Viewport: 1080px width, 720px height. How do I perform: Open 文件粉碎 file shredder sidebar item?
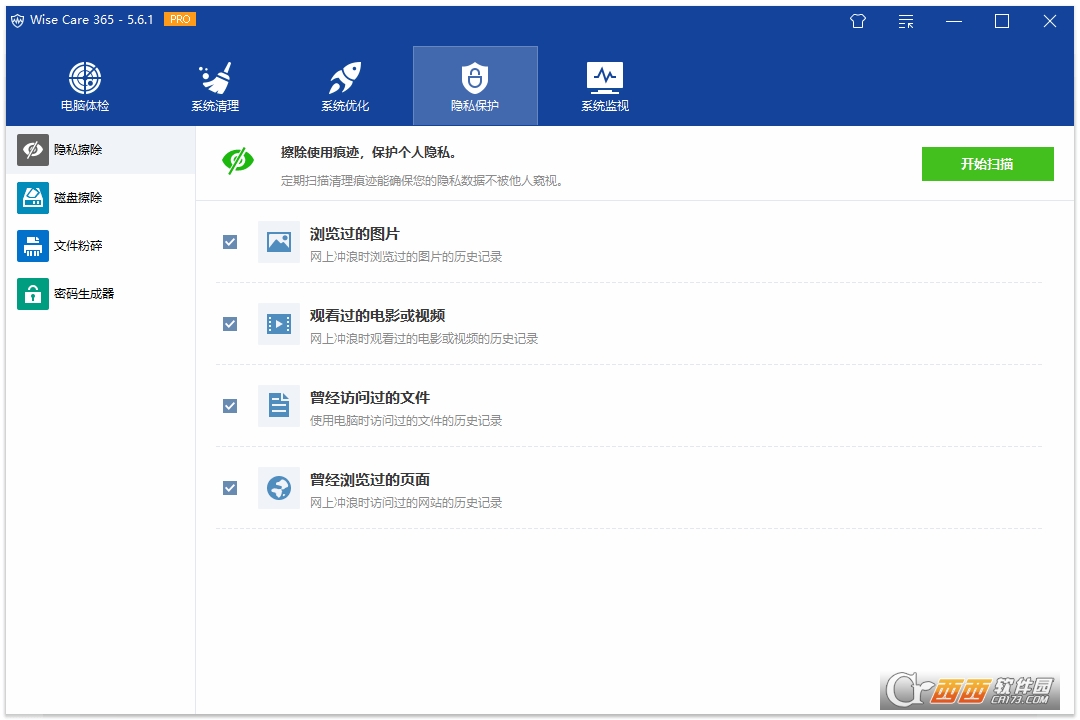click(x=101, y=246)
